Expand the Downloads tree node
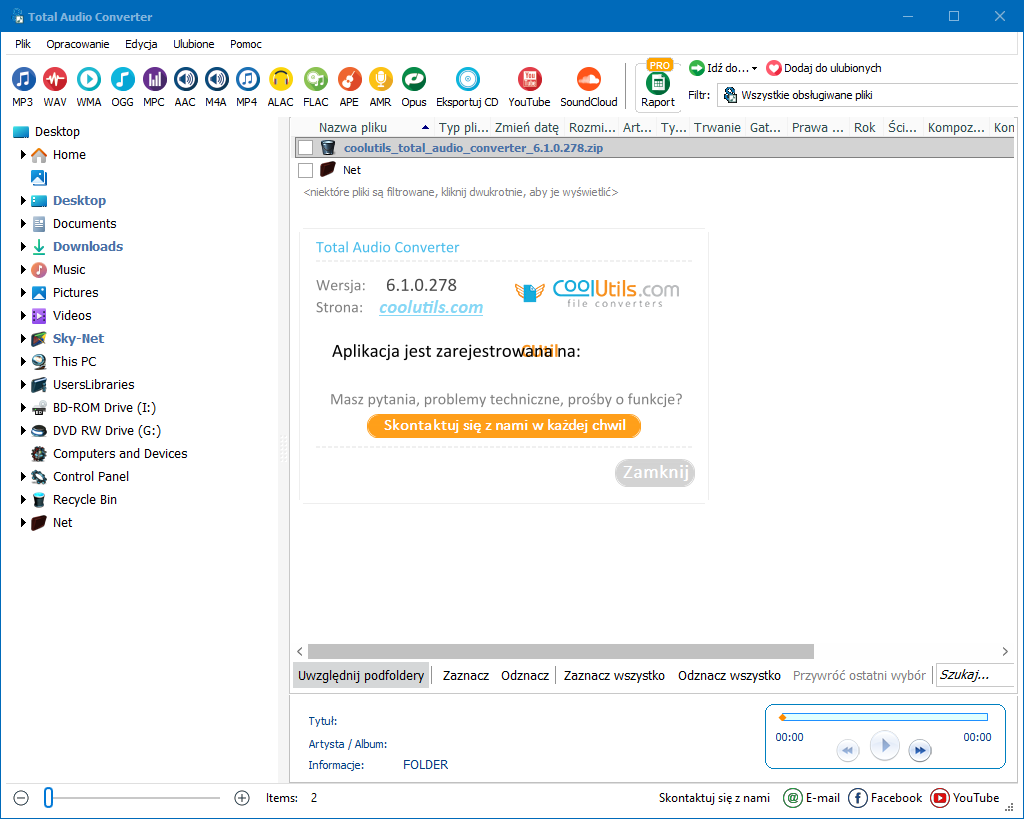 [24, 246]
